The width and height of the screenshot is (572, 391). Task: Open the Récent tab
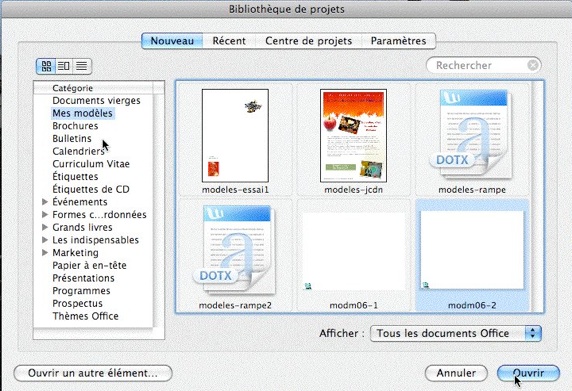tap(229, 41)
